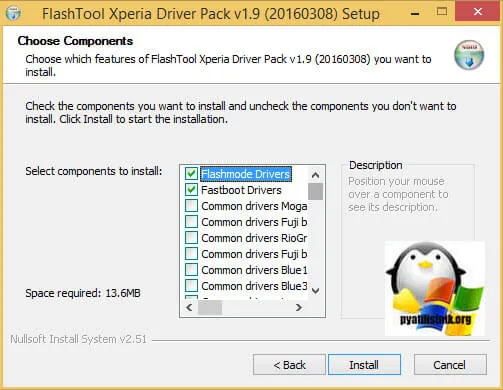Select the Common drivers RioGr entry
The image size is (503, 390).
[254, 238]
